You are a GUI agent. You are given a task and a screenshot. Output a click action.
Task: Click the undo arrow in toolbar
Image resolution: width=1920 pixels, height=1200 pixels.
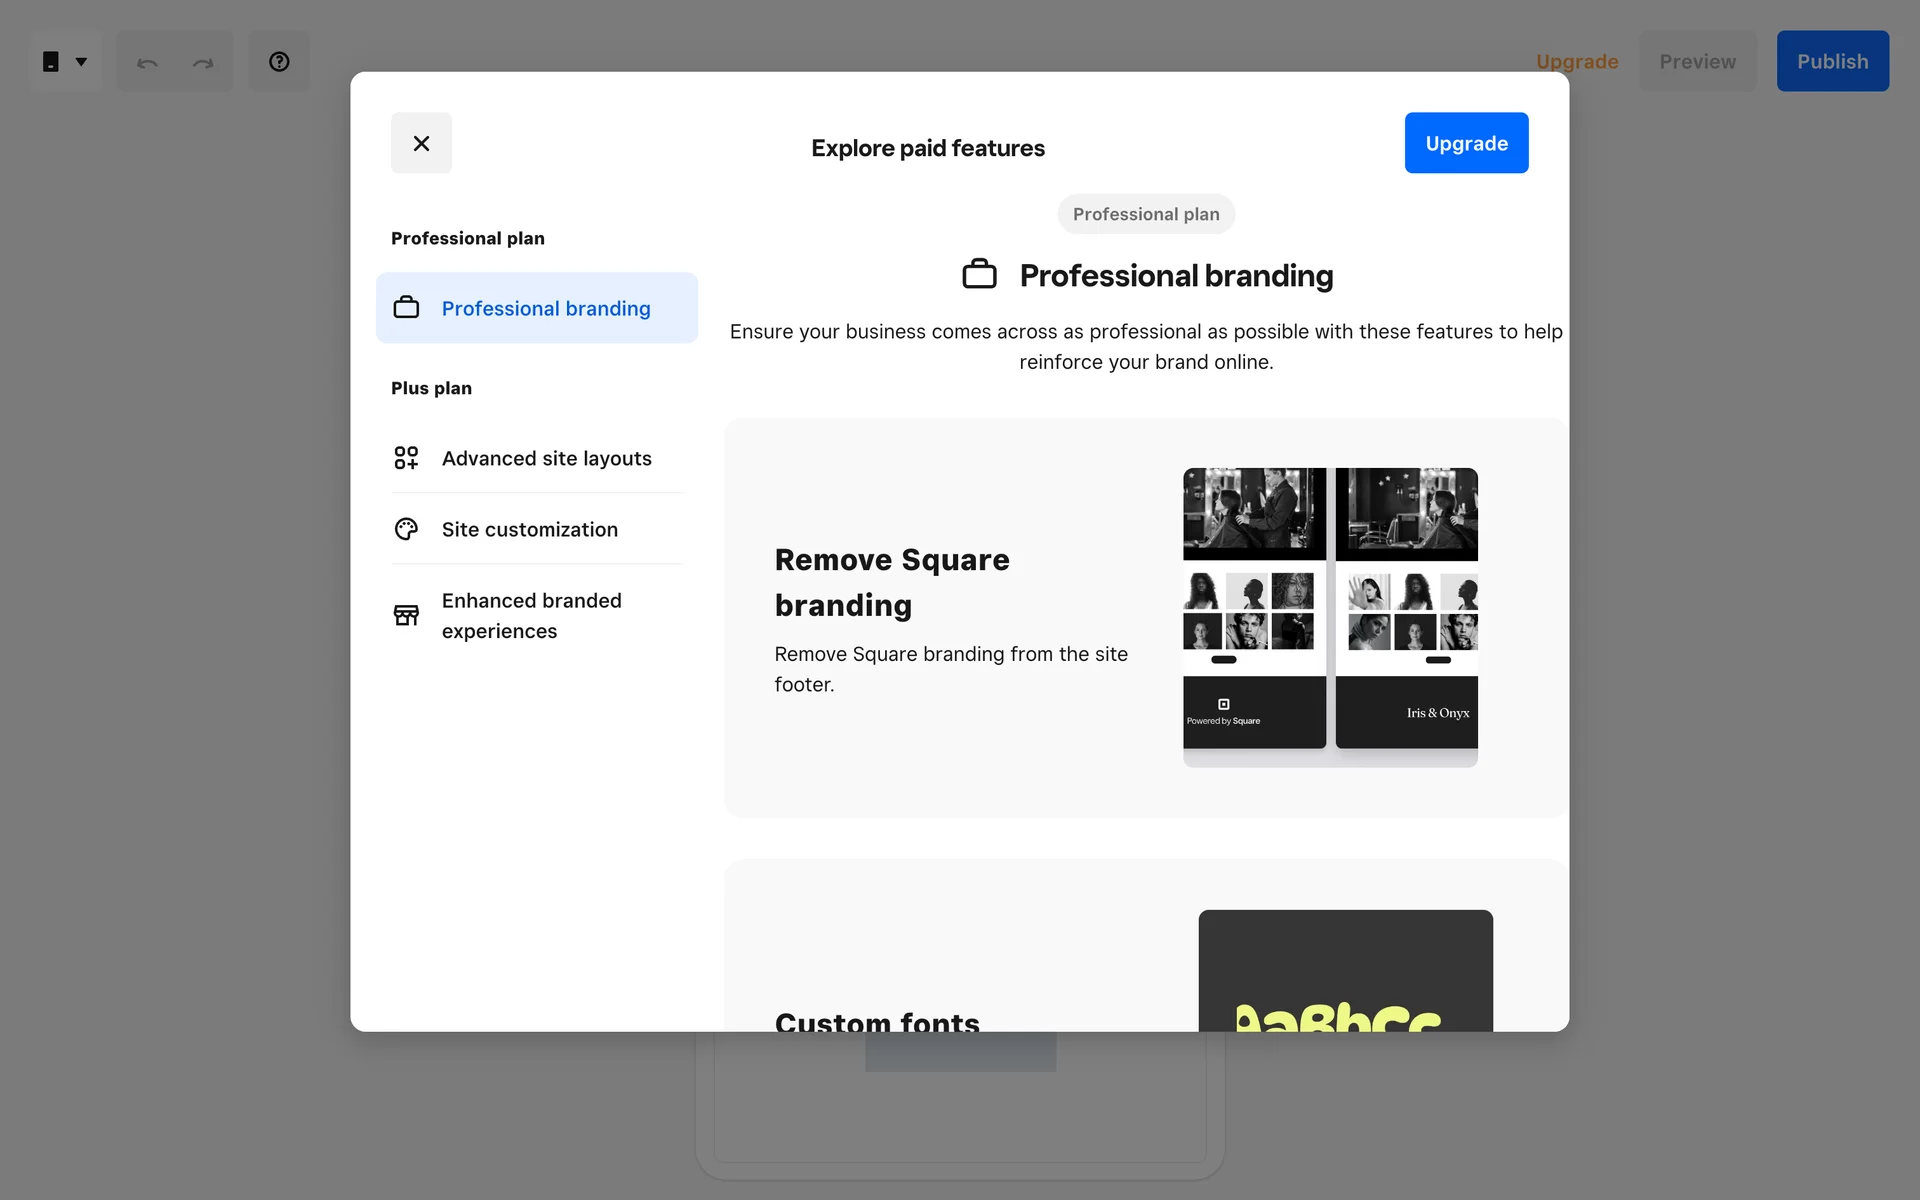tap(147, 62)
